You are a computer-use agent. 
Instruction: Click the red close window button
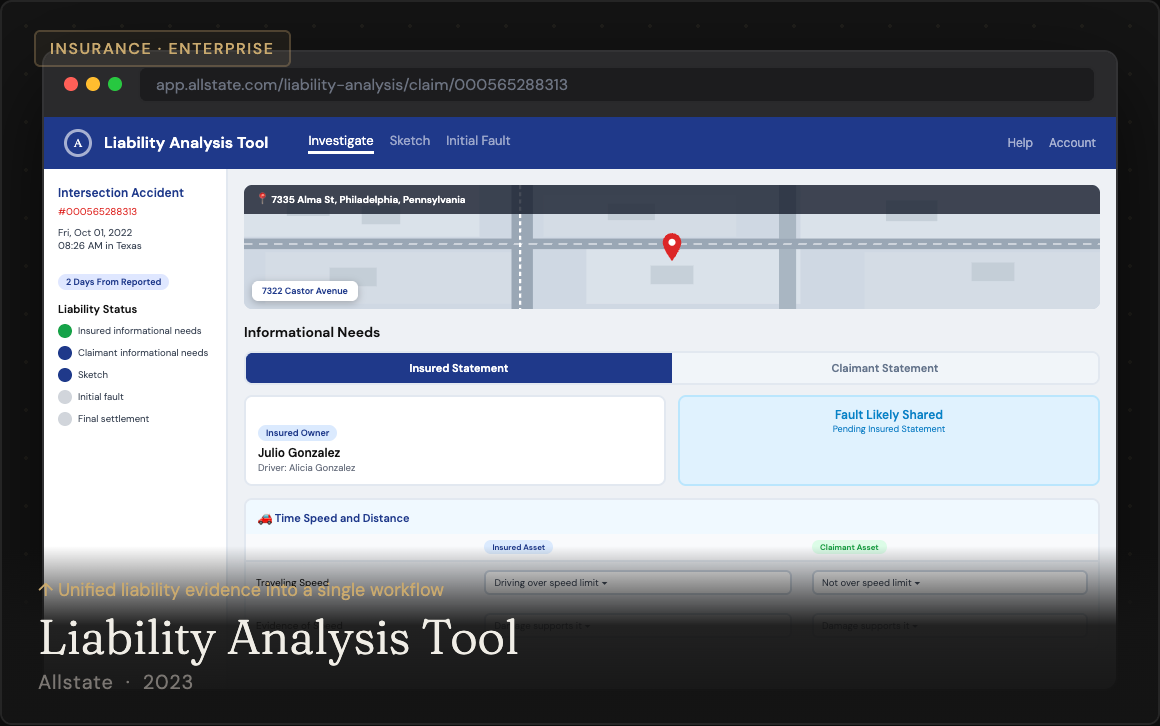point(71,84)
